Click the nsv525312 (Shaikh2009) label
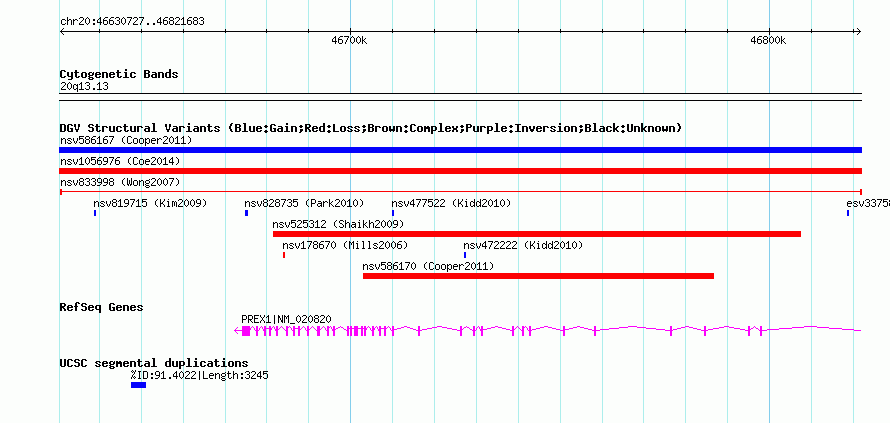Screen dimensions: 890x423 (x=338, y=224)
